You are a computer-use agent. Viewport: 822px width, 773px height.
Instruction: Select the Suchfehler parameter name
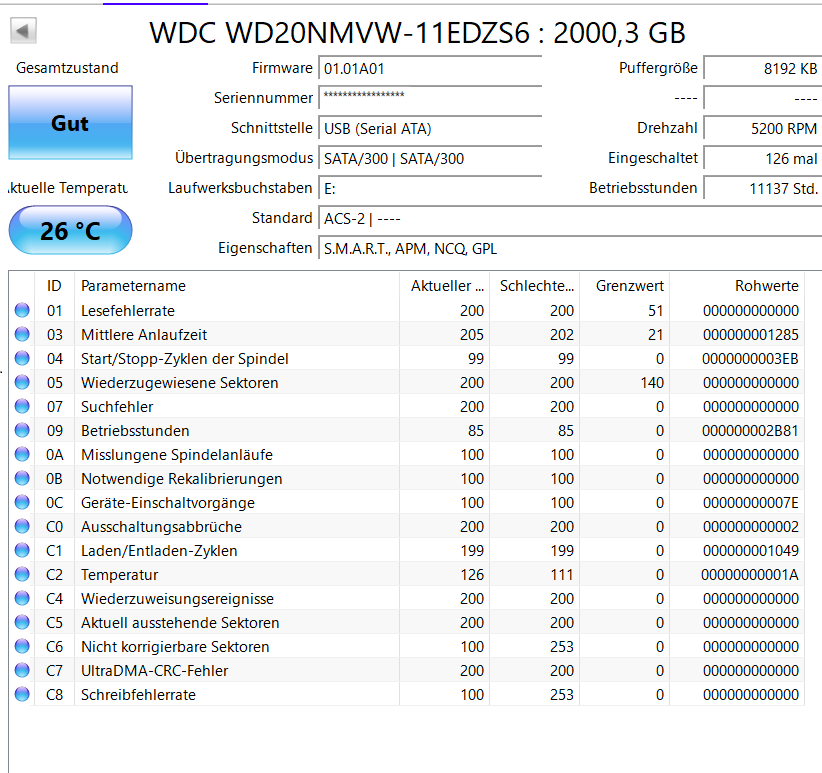[117, 407]
